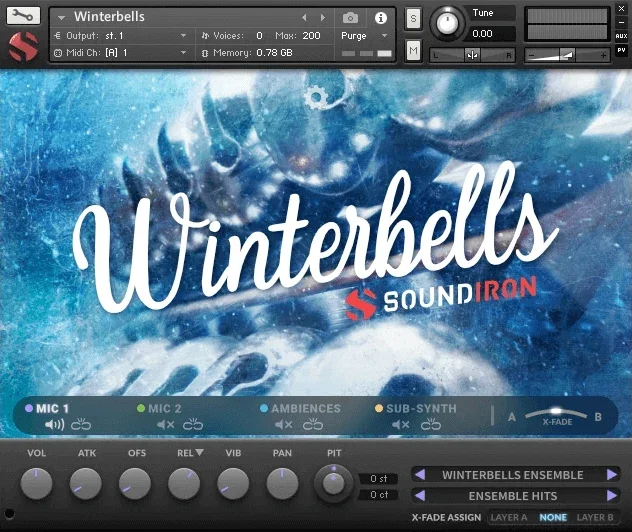Collapse the Winterbells instrument header triangle

[x=61, y=17]
